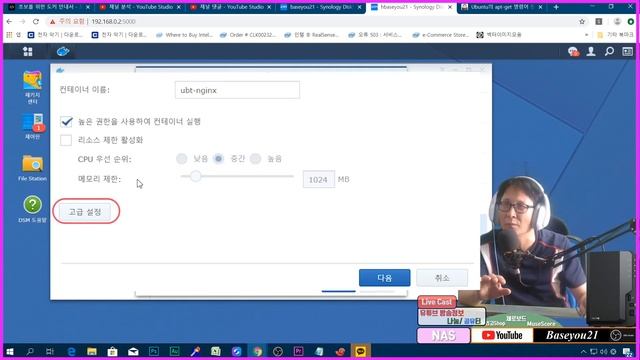
Task: Open Mail app from taskbar
Action: (133, 351)
